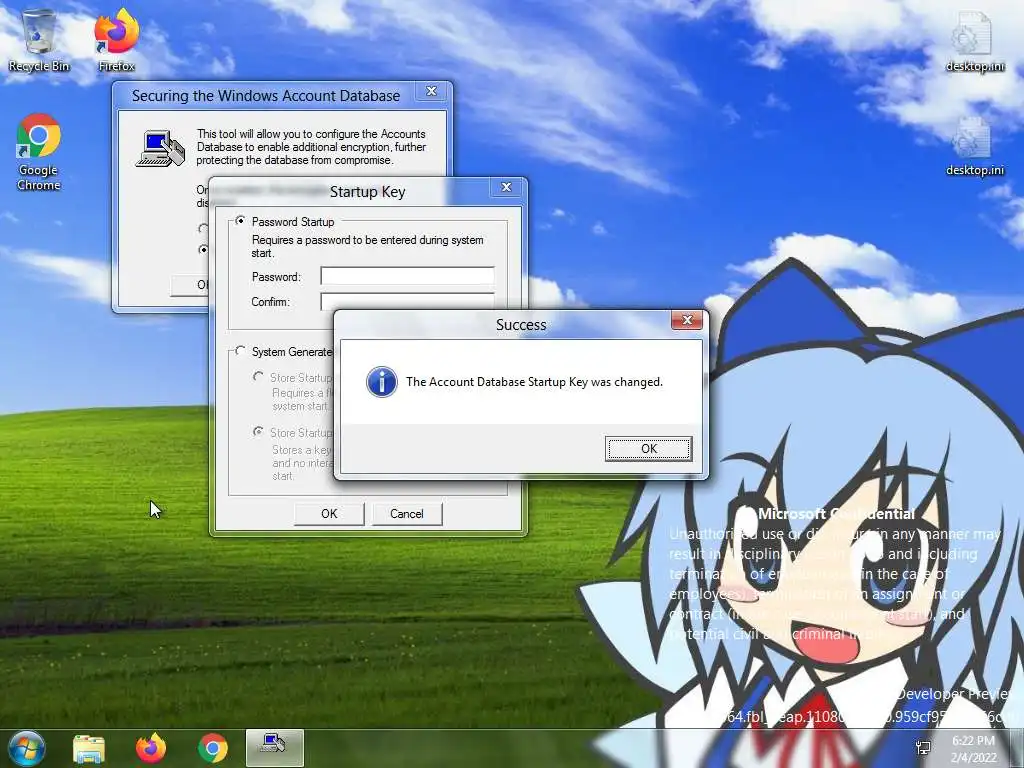Open Firefox from the taskbar

(x=151, y=748)
